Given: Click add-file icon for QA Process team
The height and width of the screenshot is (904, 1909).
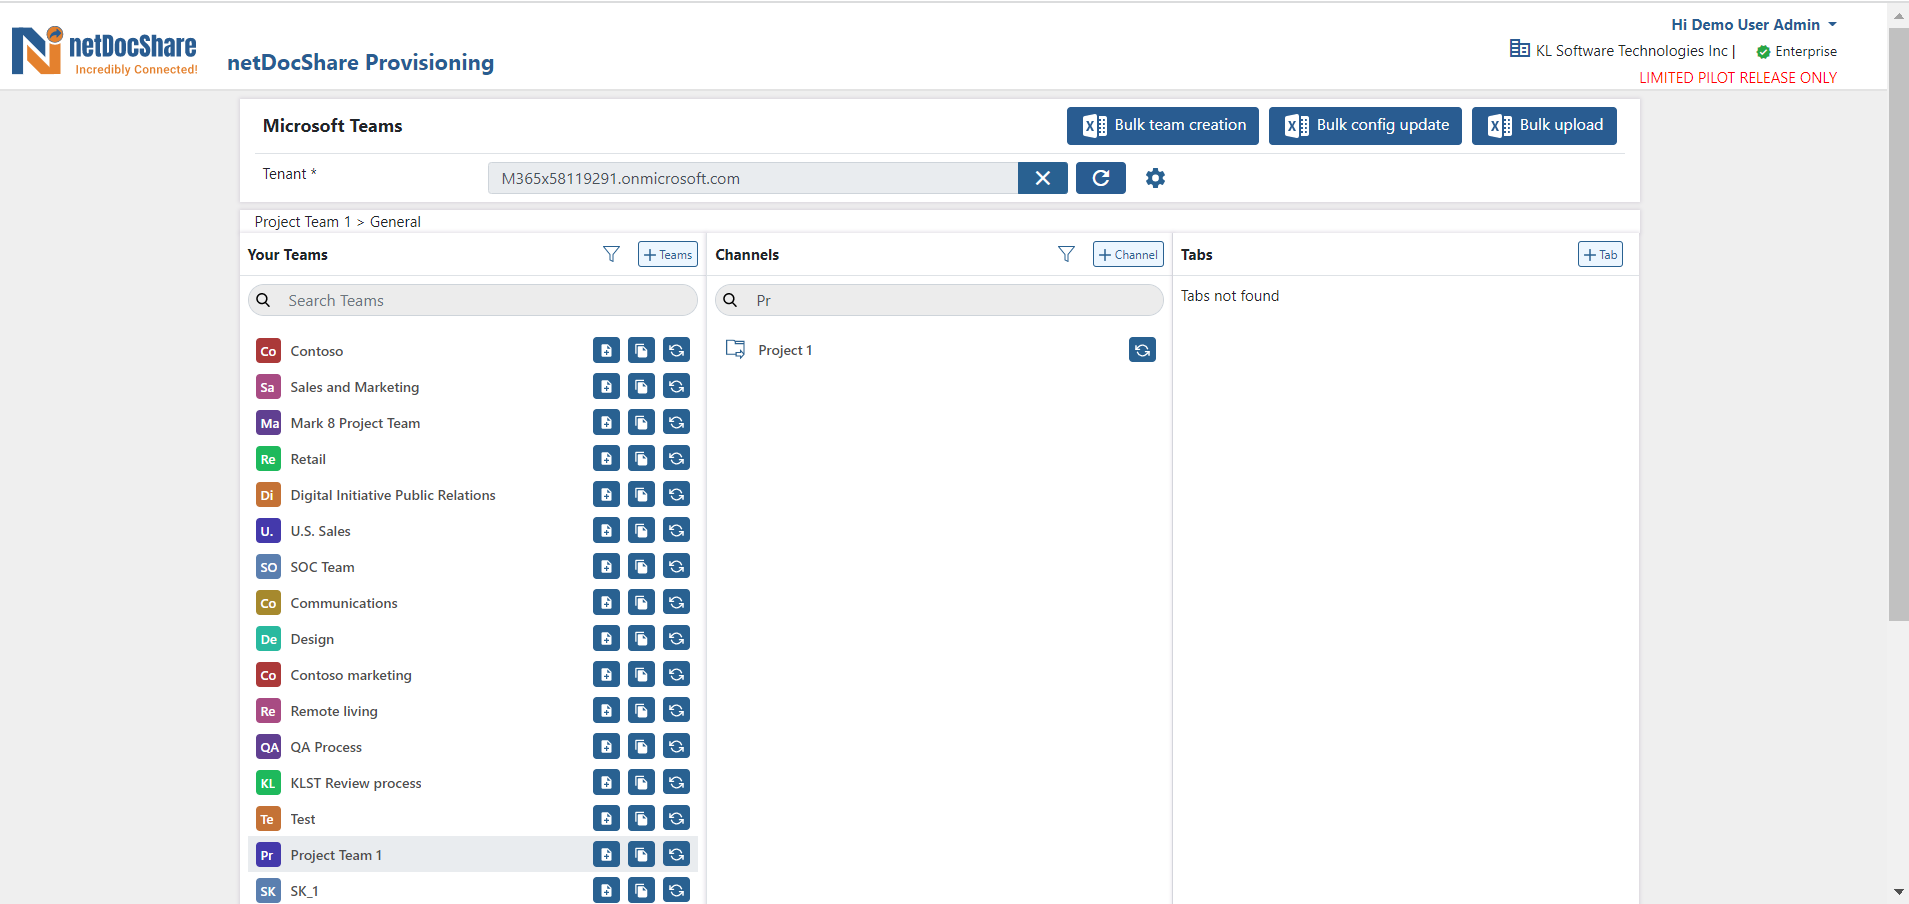Looking at the screenshot, I should [606, 746].
